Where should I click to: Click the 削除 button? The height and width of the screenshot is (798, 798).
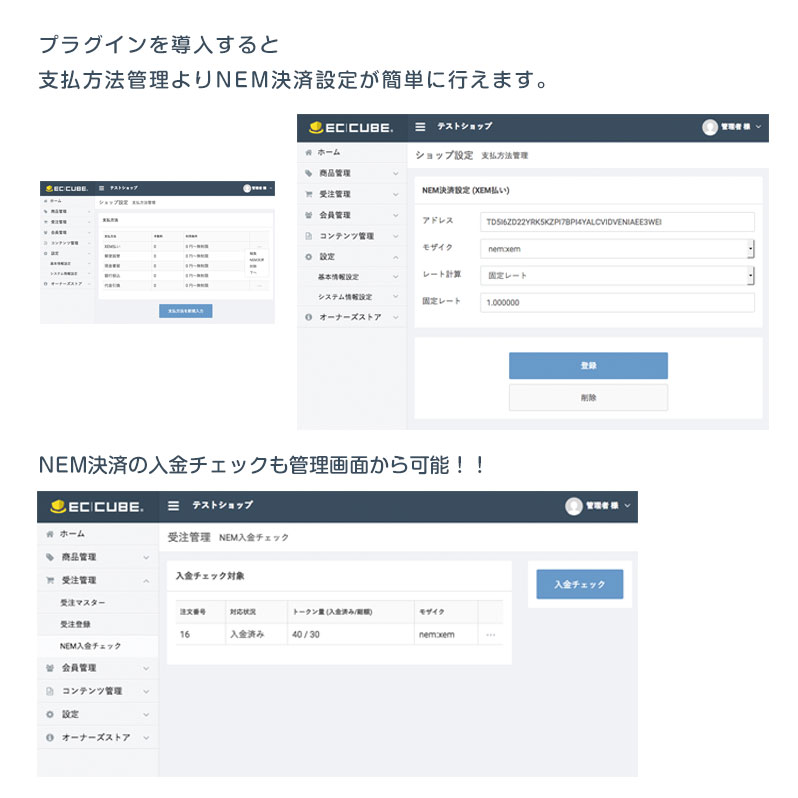coord(588,397)
